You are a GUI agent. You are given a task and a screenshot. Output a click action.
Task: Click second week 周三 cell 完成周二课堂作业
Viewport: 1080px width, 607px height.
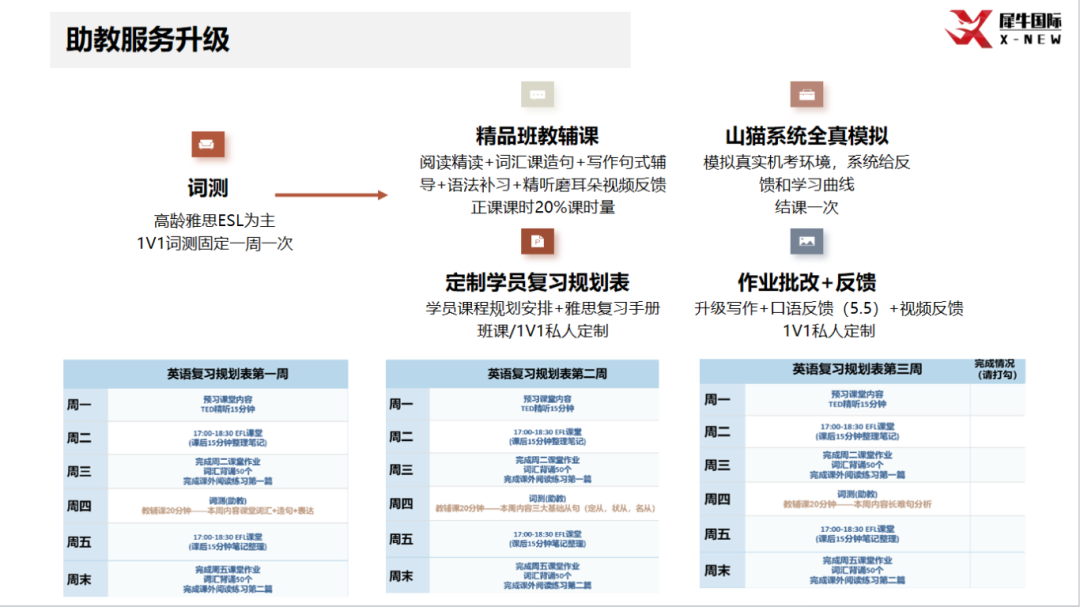pos(547,460)
